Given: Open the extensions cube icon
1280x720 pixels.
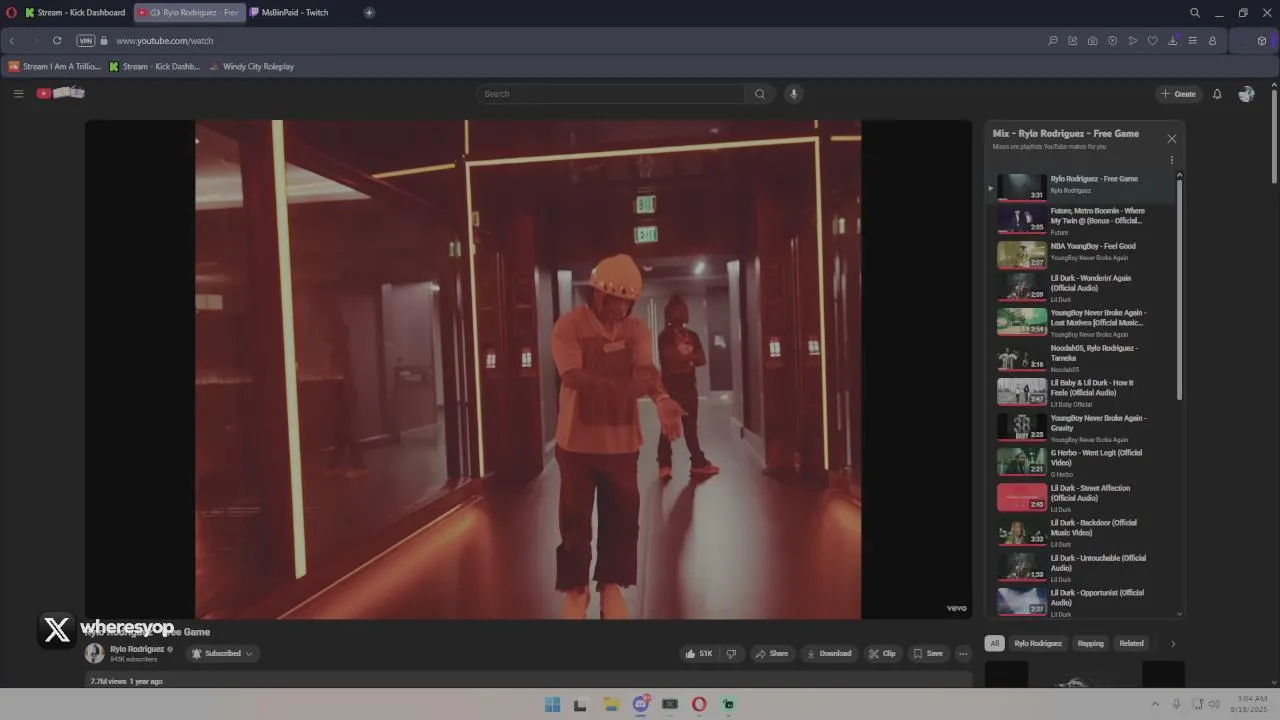Looking at the screenshot, I should [x=1262, y=41].
